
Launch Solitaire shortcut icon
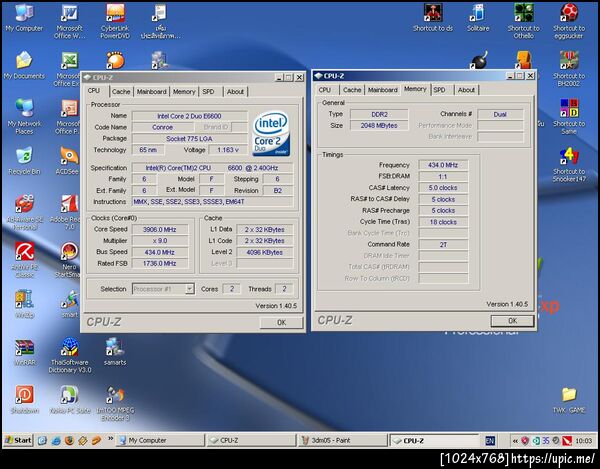[x=478, y=14]
